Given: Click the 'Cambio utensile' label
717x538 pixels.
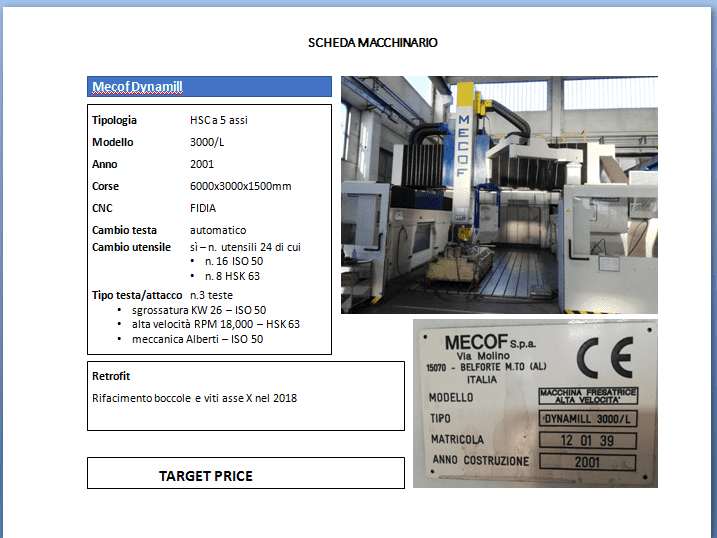Looking at the screenshot, I should tap(131, 247).
